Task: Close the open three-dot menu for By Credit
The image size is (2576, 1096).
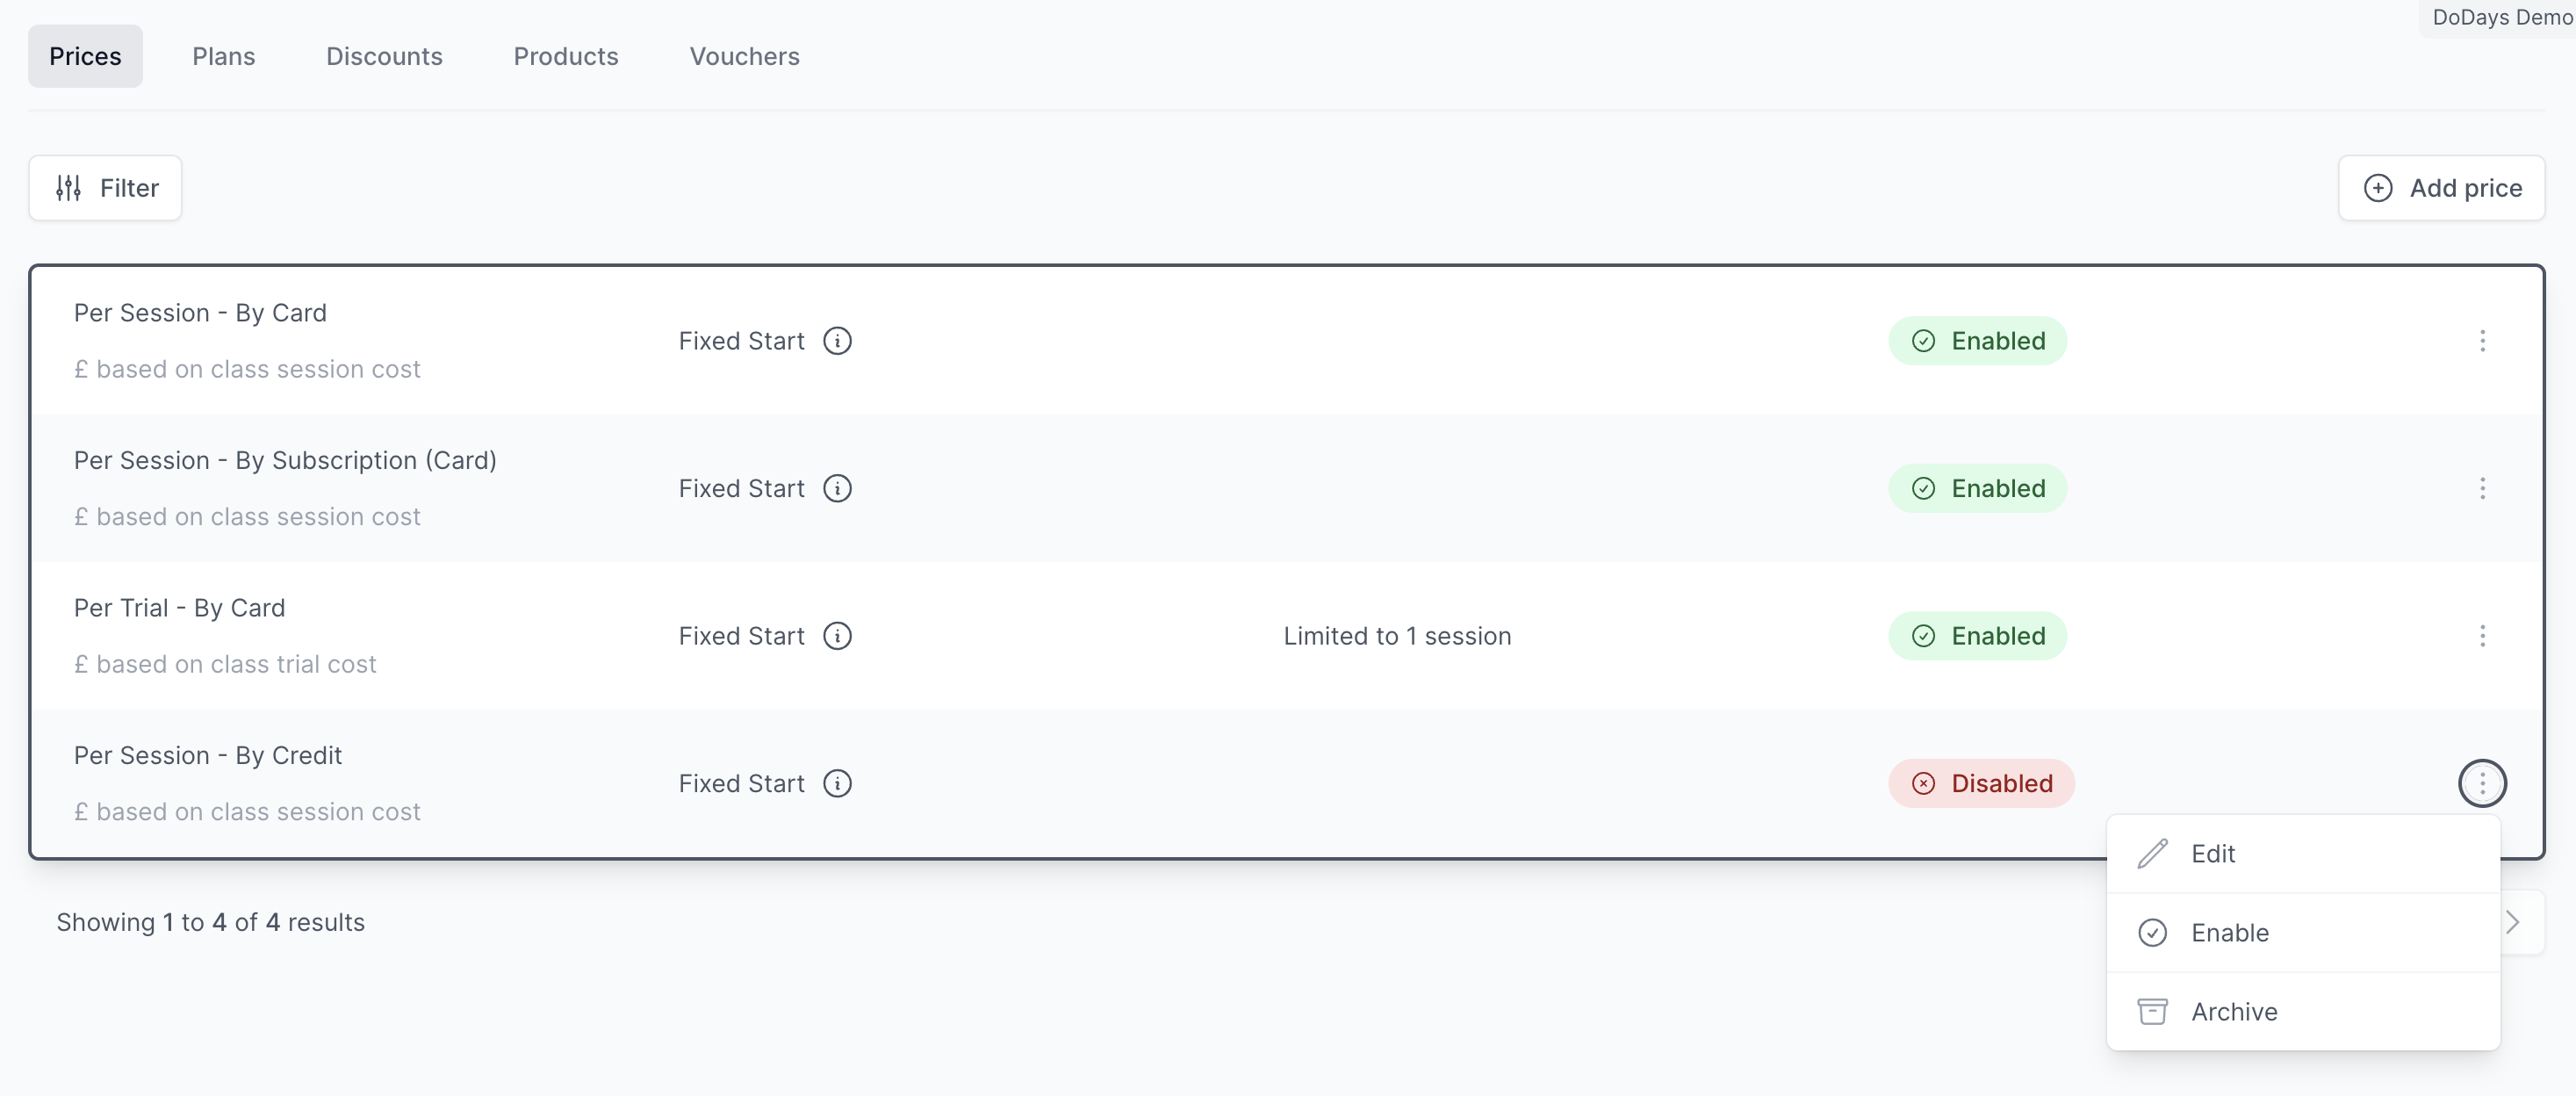Action: (2482, 783)
